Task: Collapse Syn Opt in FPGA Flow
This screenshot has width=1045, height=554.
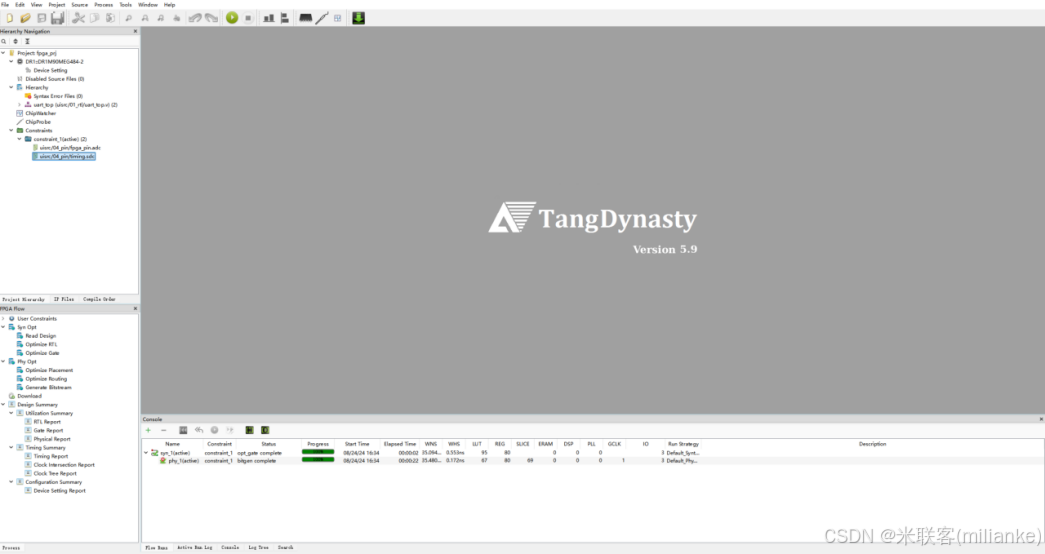Action: coord(3,327)
